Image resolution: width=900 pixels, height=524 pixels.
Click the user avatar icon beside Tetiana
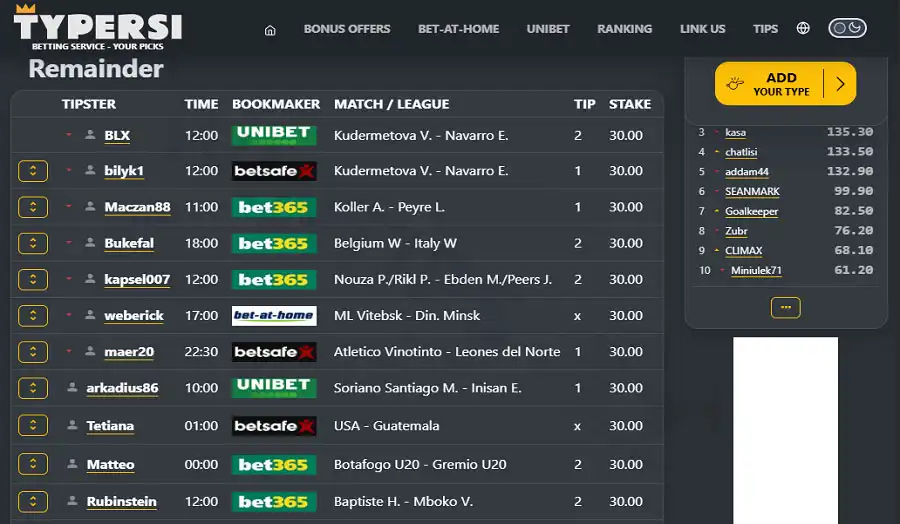tap(72, 425)
